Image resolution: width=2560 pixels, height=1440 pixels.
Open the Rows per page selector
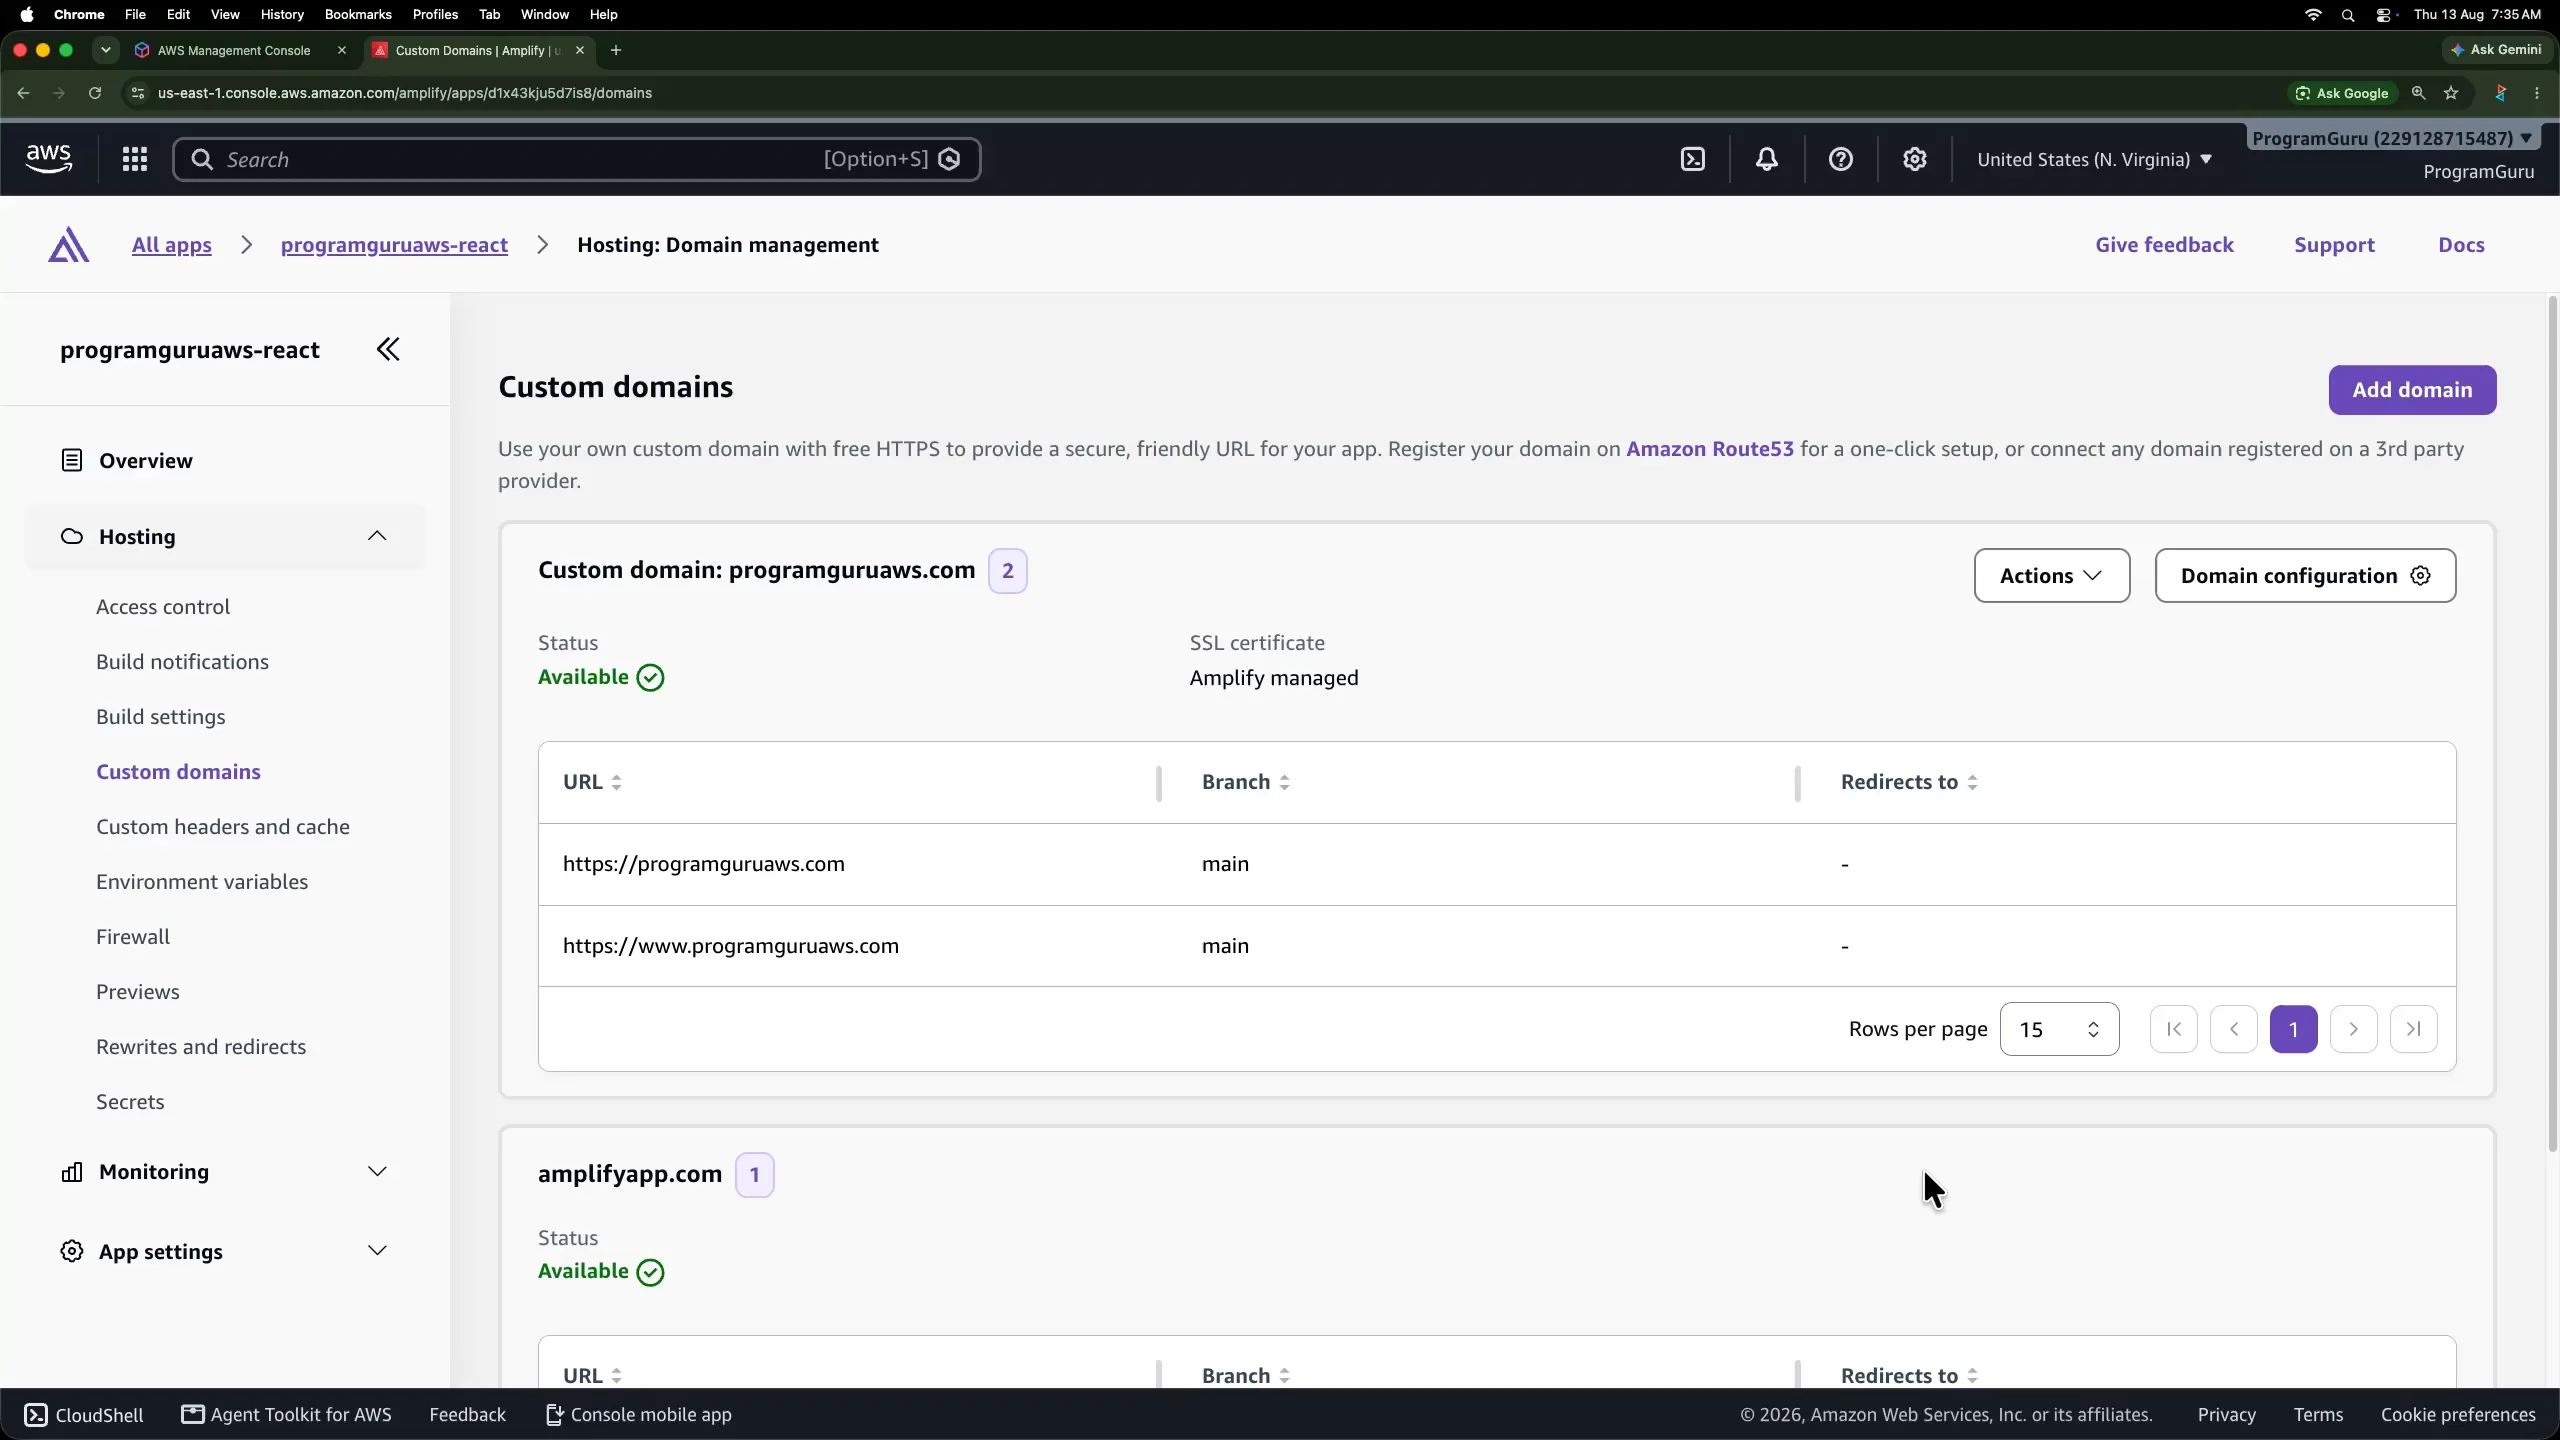point(2059,1029)
